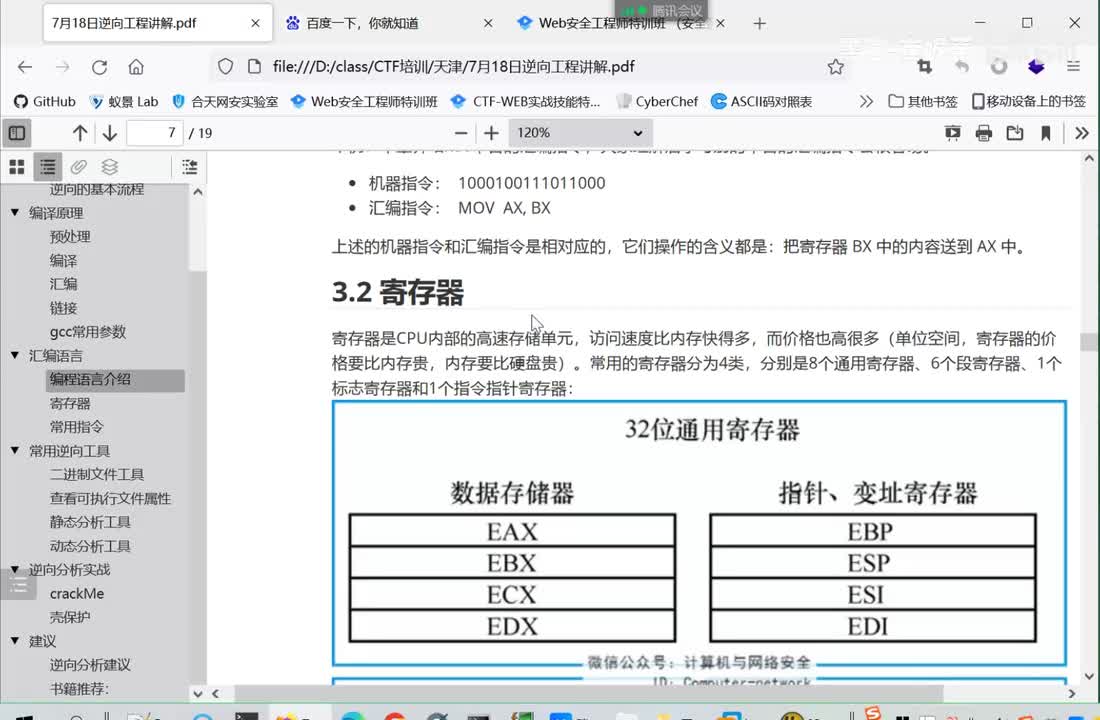
Task: Click the outline expand-all icon in sidebar
Action: pos(189,166)
